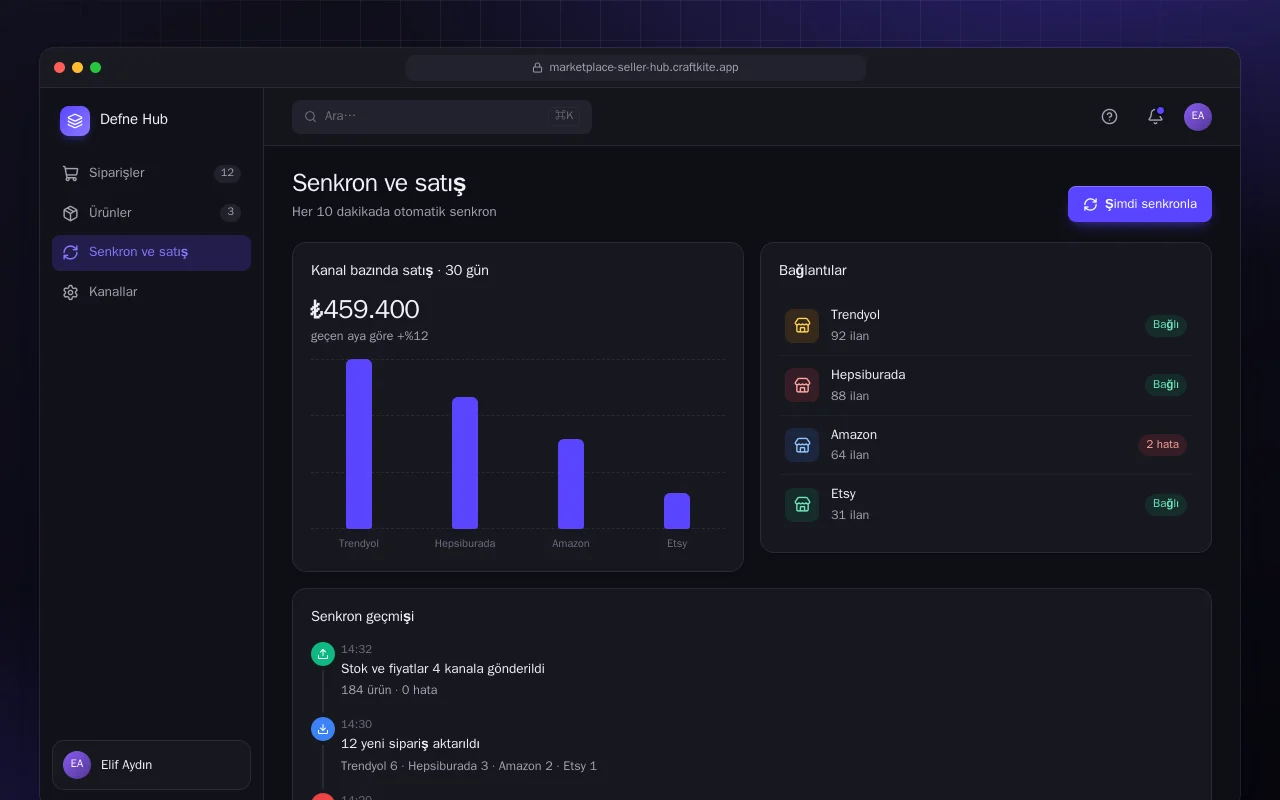1280x800 pixels.
Task: Click "Her 10 dakikada otomatik senkron" subtitle
Action: click(394, 212)
